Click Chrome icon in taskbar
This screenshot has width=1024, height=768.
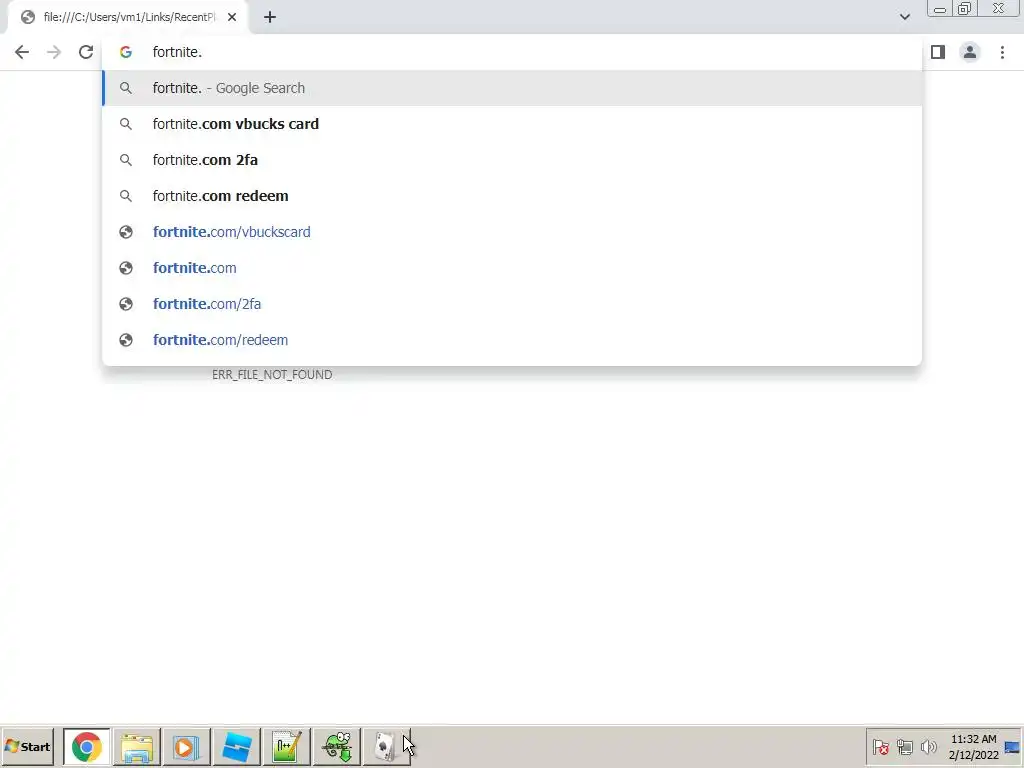click(x=87, y=746)
